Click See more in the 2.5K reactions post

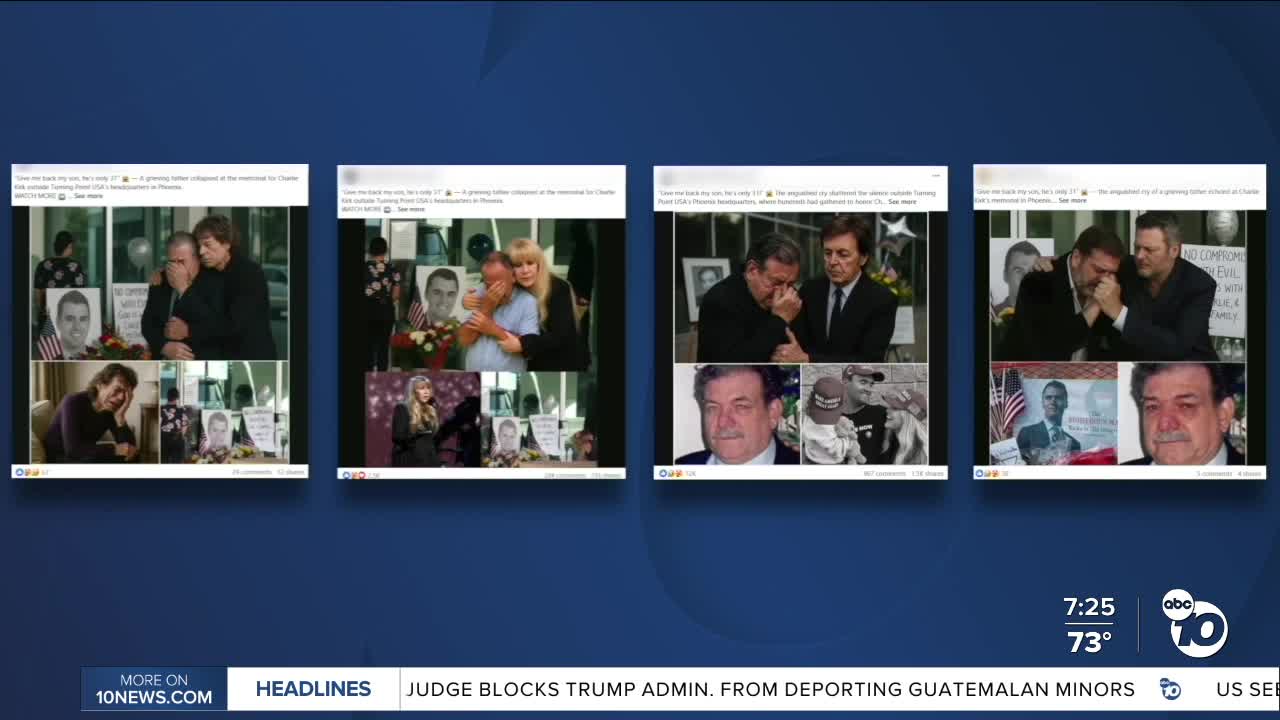click(411, 209)
